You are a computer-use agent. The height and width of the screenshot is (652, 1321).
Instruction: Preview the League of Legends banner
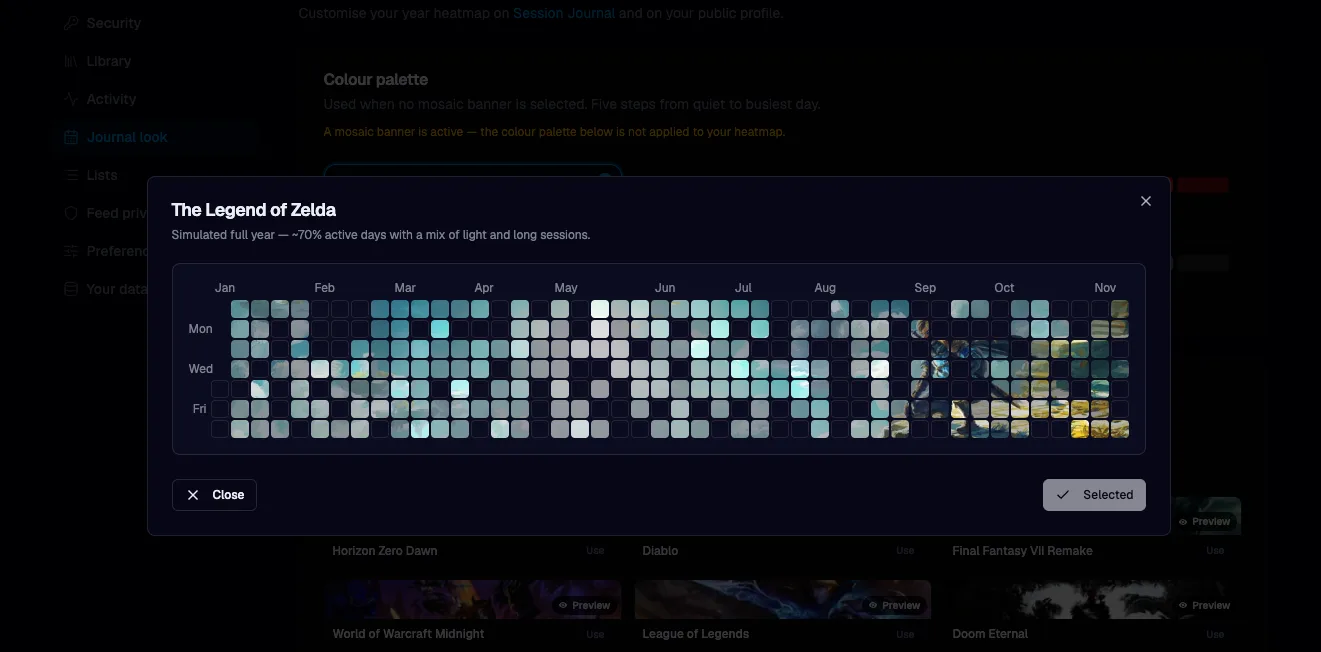coord(893,605)
